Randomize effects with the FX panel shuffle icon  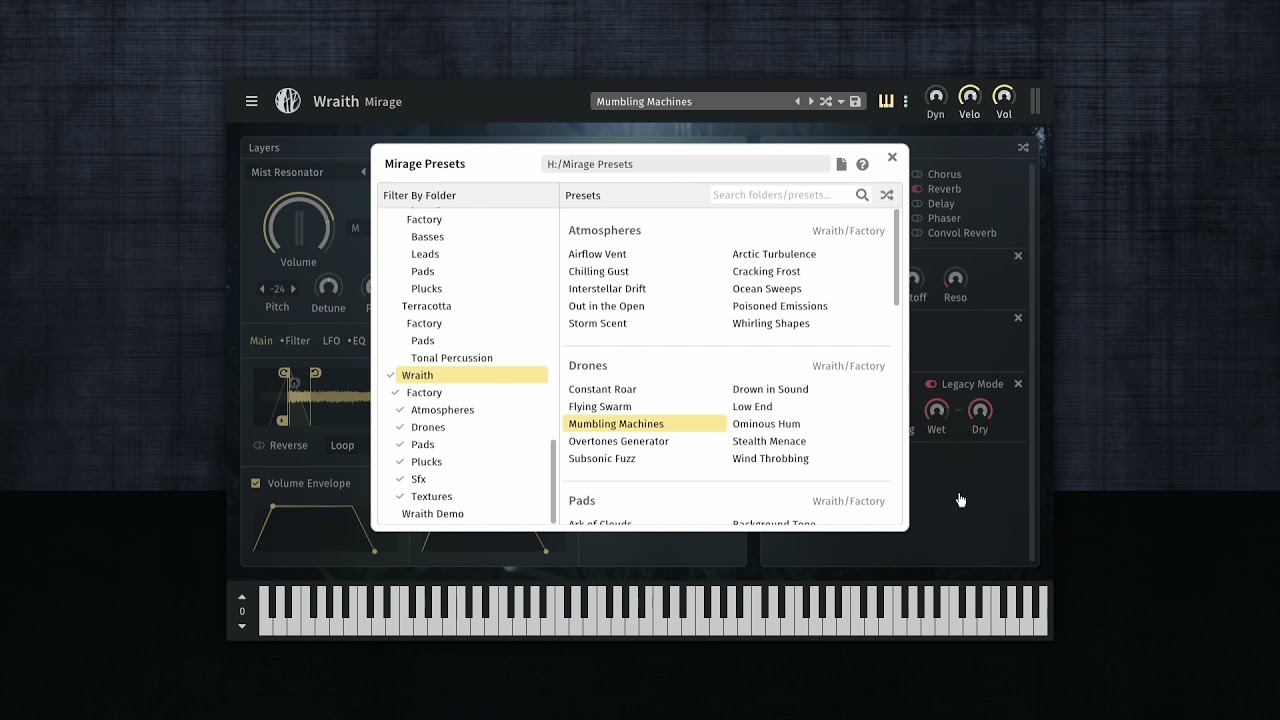click(1023, 147)
